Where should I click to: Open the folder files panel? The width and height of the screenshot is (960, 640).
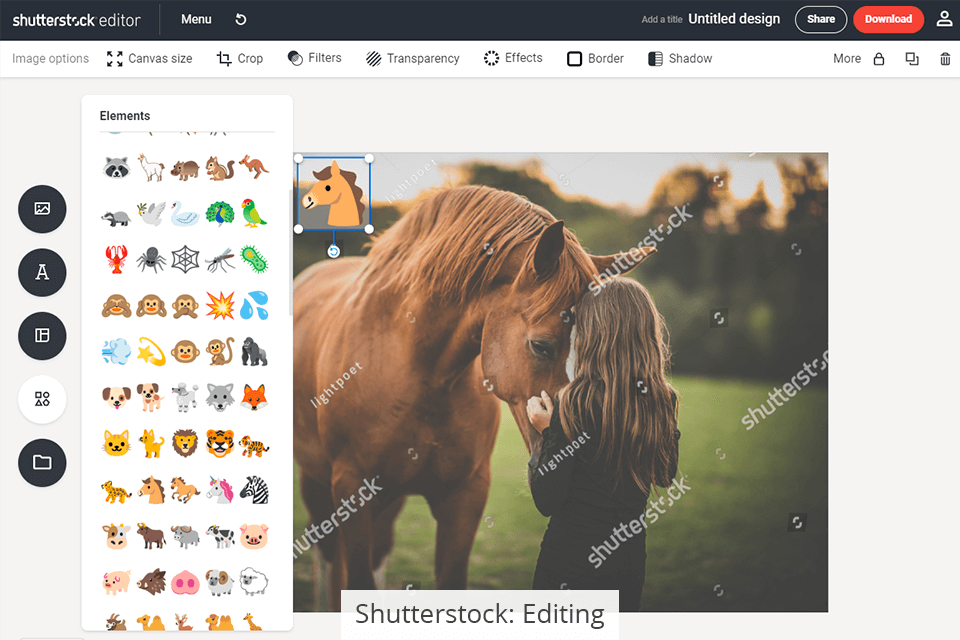click(x=42, y=462)
